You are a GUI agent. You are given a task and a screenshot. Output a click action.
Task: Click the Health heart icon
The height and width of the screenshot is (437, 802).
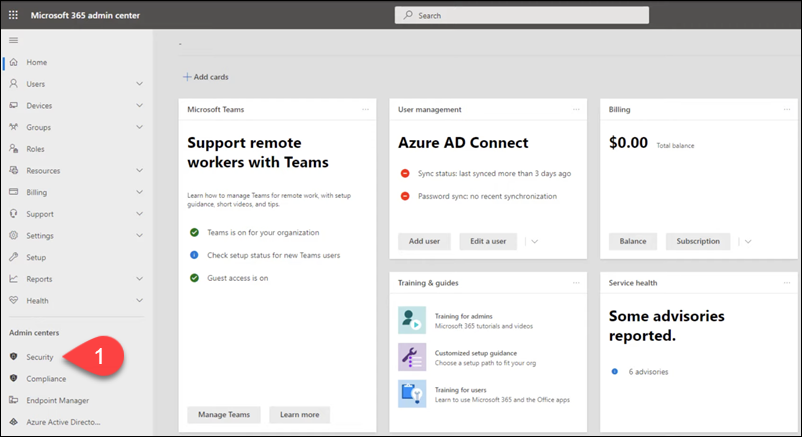coord(14,300)
